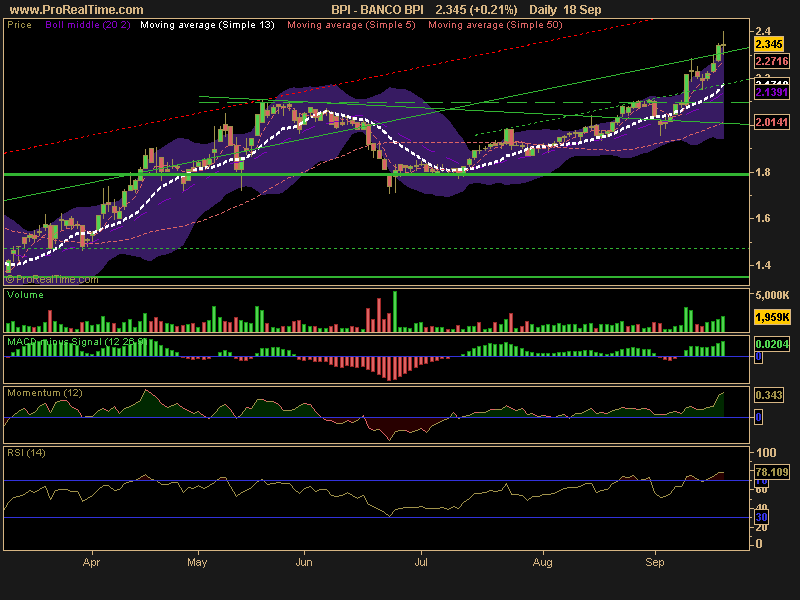Click the 'Momentum (12)' panel label
Image resolution: width=800 pixels, height=600 pixels.
pos(45,393)
